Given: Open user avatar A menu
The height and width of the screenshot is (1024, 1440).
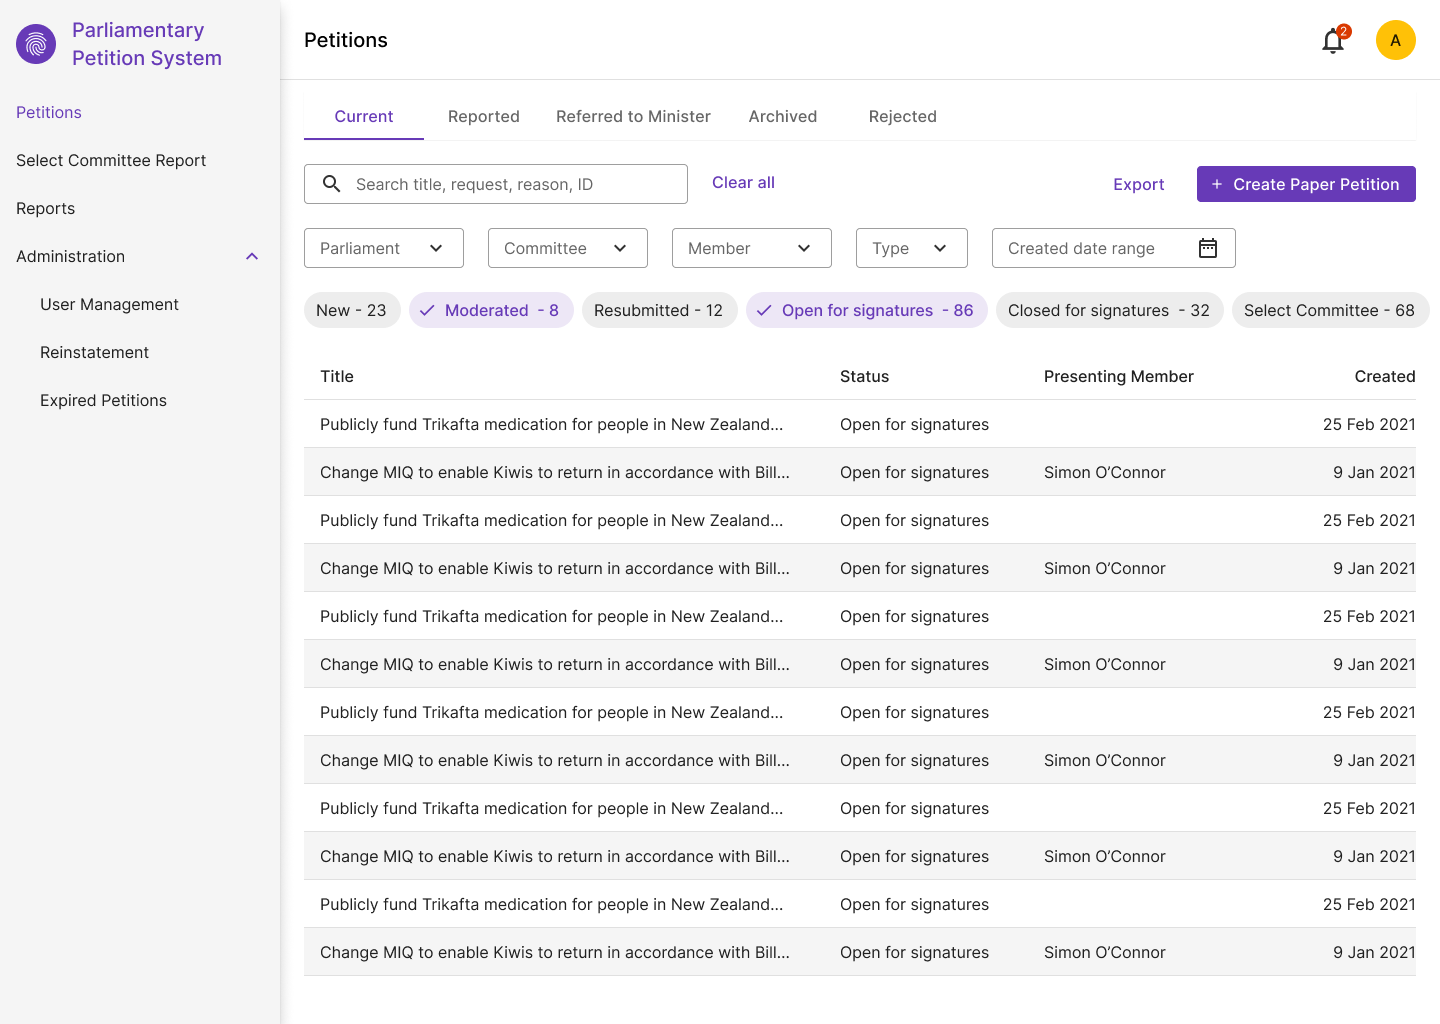Looking at the screenshot, I should pos(1395,40).
